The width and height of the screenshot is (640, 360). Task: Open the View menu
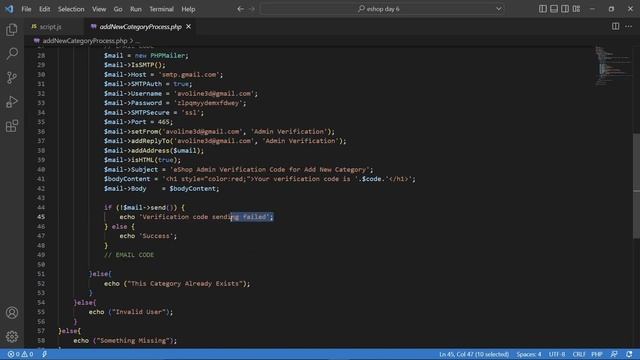pyautogui.click(x=99, y=9)
